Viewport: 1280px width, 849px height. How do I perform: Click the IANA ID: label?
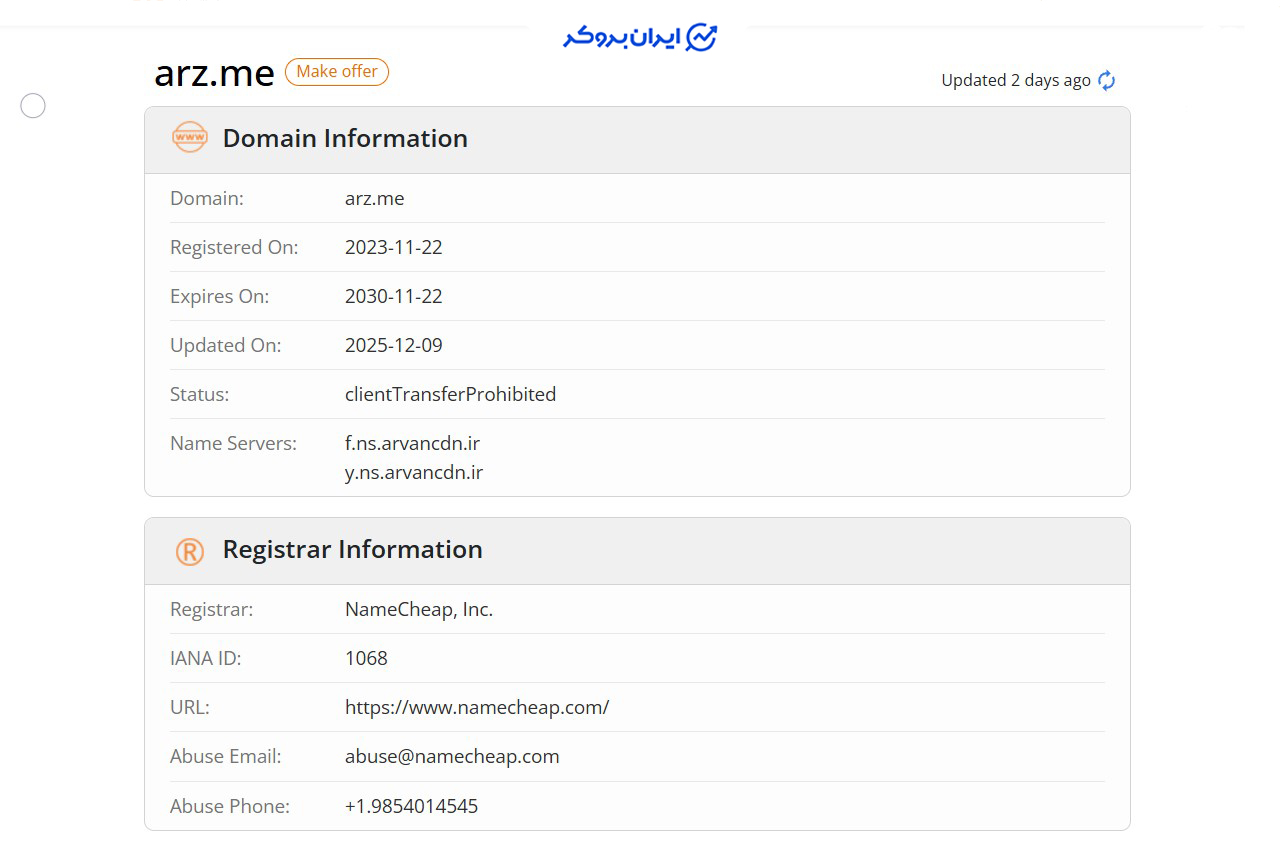point(206,658)
